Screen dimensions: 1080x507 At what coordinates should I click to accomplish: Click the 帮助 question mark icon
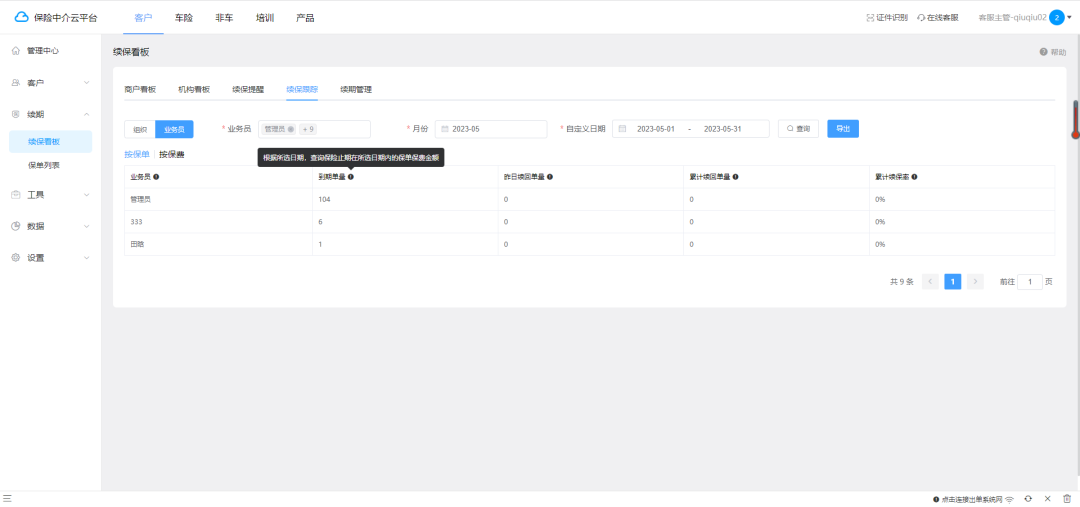click(1043, 52)
